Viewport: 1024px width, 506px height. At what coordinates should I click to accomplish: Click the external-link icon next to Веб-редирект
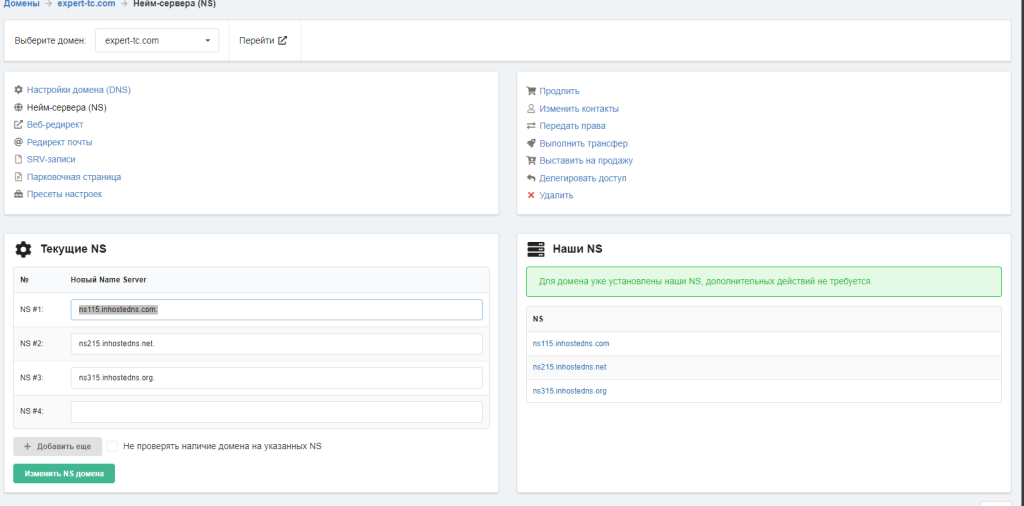18,125
